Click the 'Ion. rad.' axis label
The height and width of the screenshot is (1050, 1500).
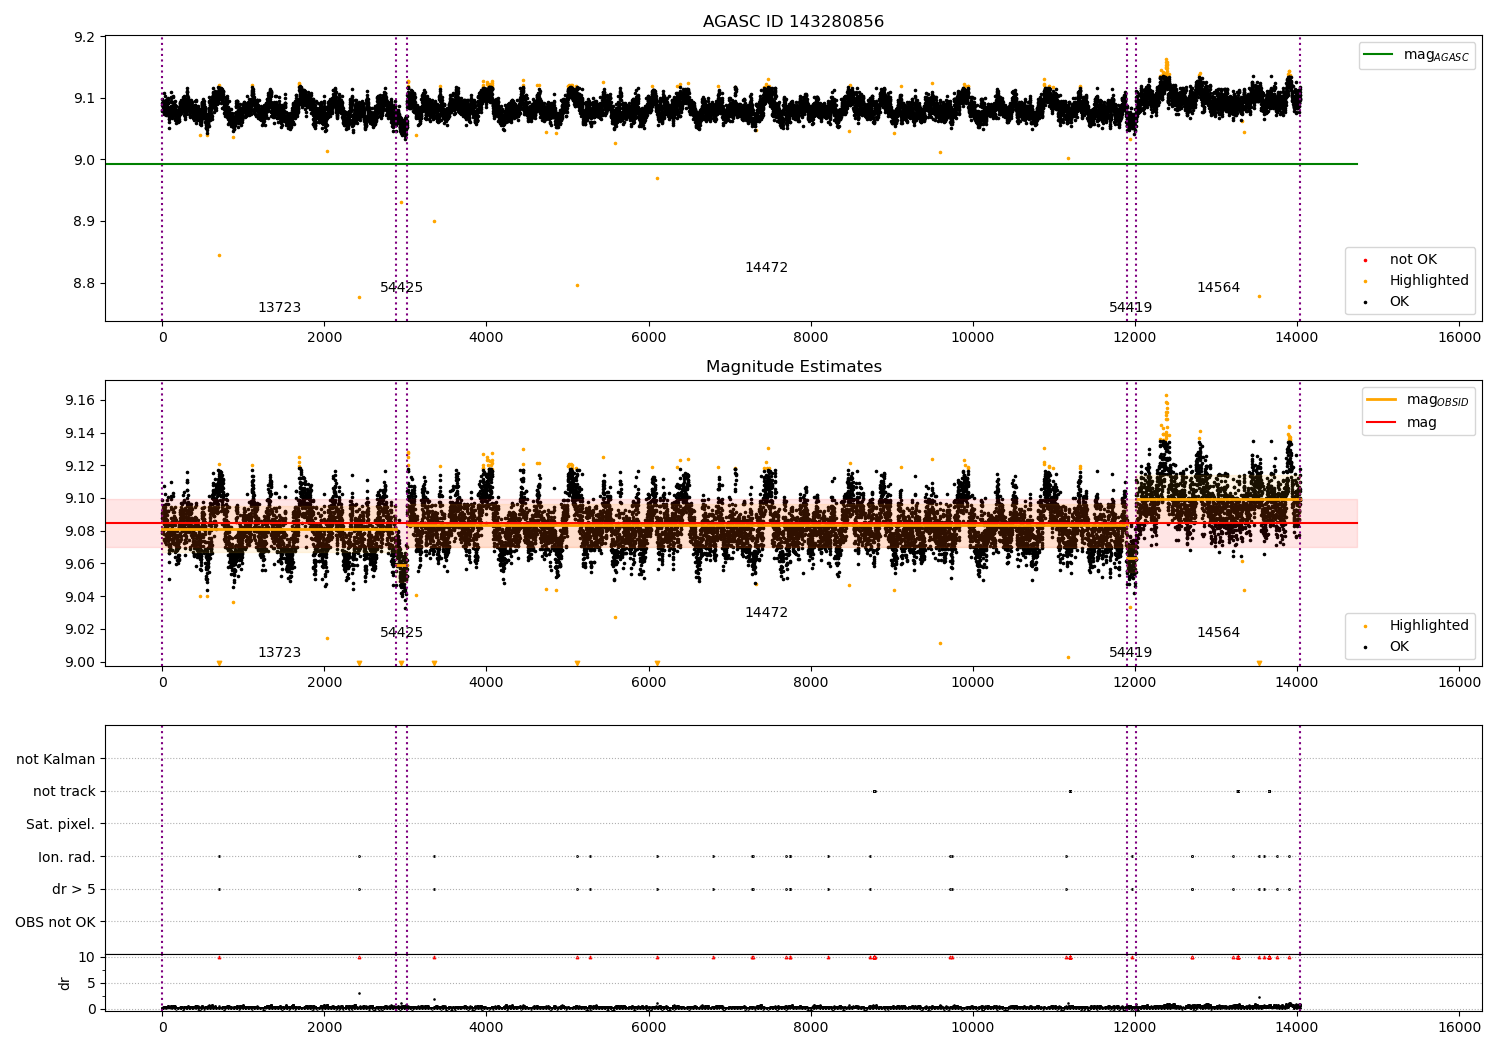(x=67, y=857)
